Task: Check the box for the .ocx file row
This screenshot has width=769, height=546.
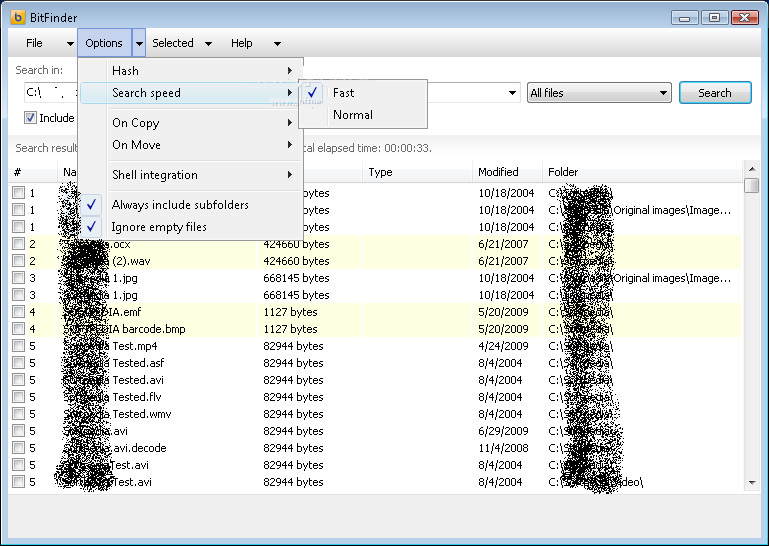Action: tap(19, 244)
